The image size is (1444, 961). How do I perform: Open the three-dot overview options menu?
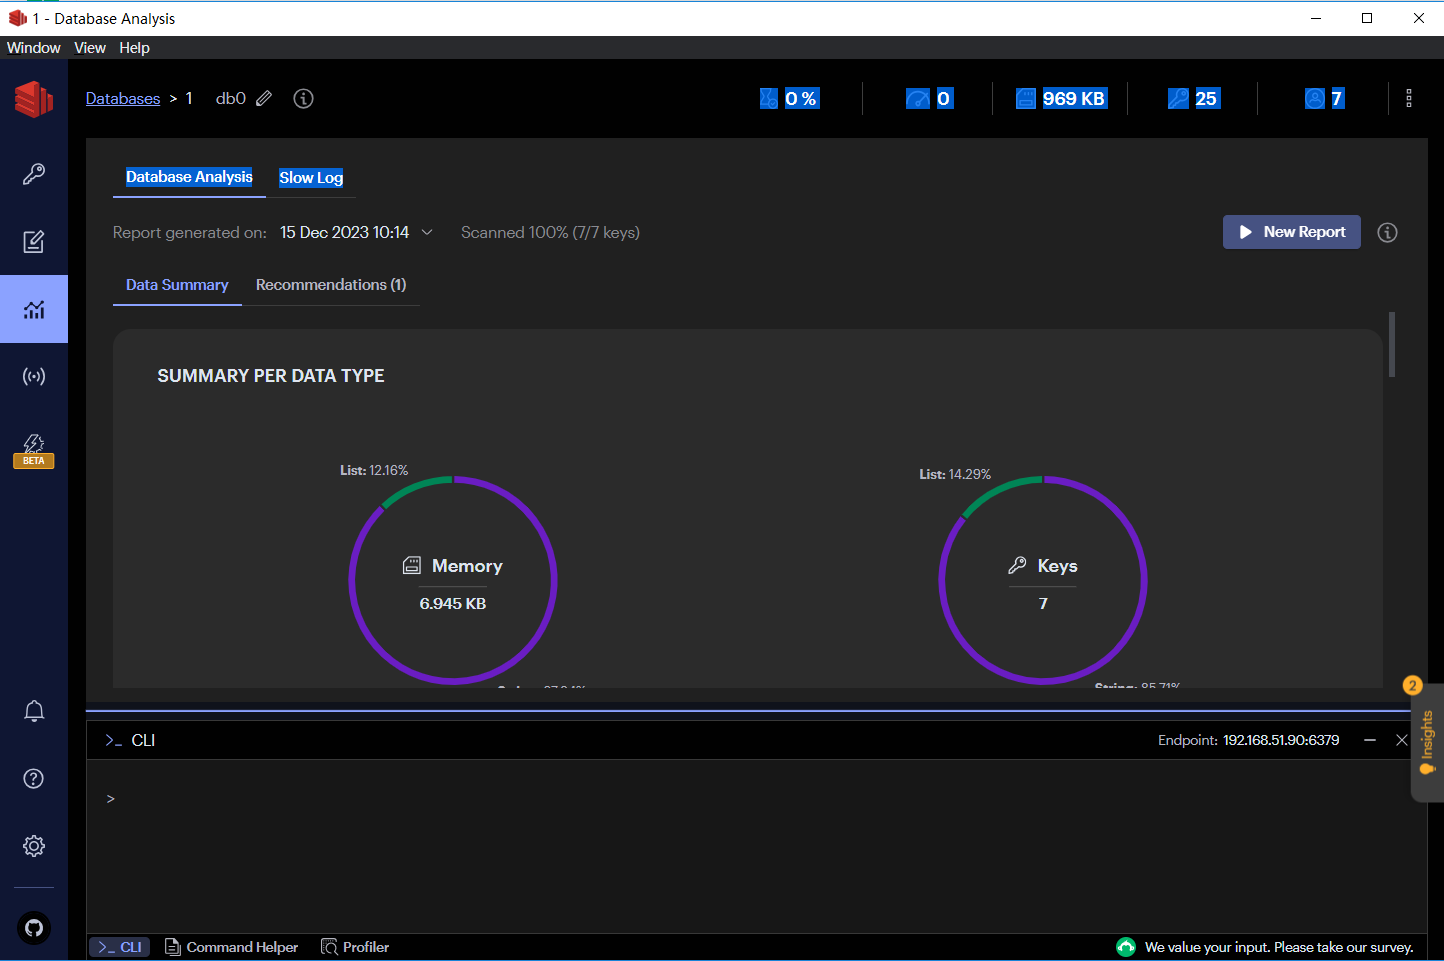coord(1409,98)
